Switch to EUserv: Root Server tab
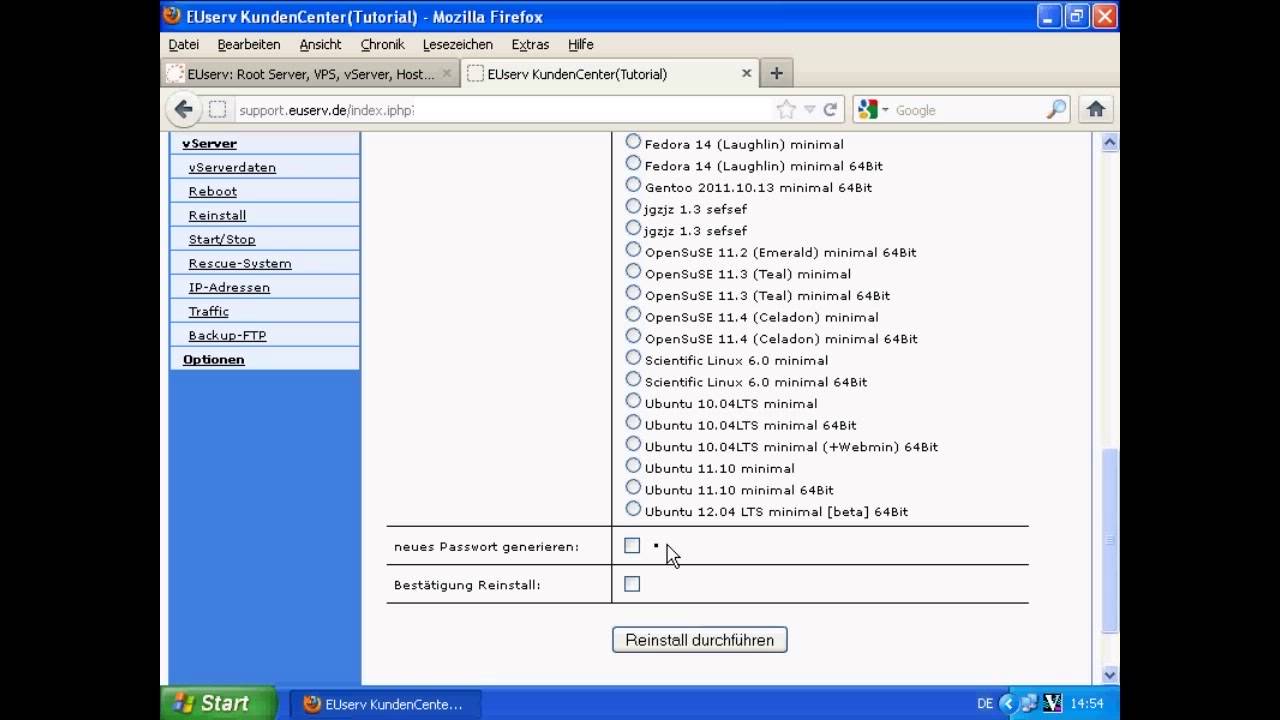1280x720 pixels. click(310, 74)
